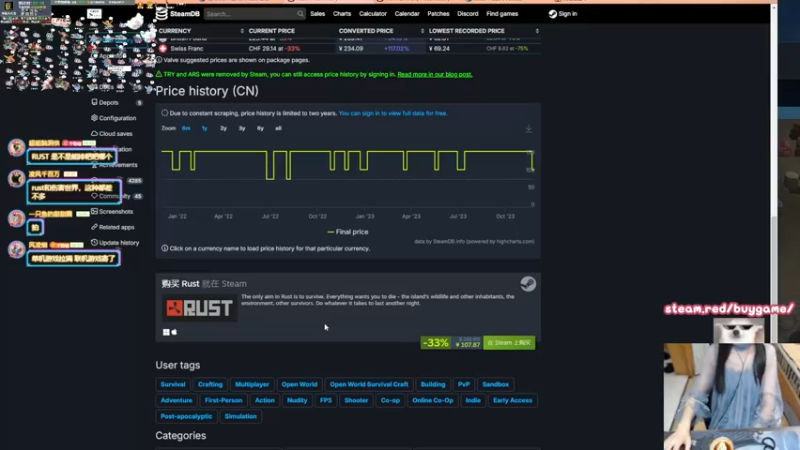Image resolution: width=800 pixels, height=450 pixels.
Task: Open the Simulation user tag
Action: point(240,416)
